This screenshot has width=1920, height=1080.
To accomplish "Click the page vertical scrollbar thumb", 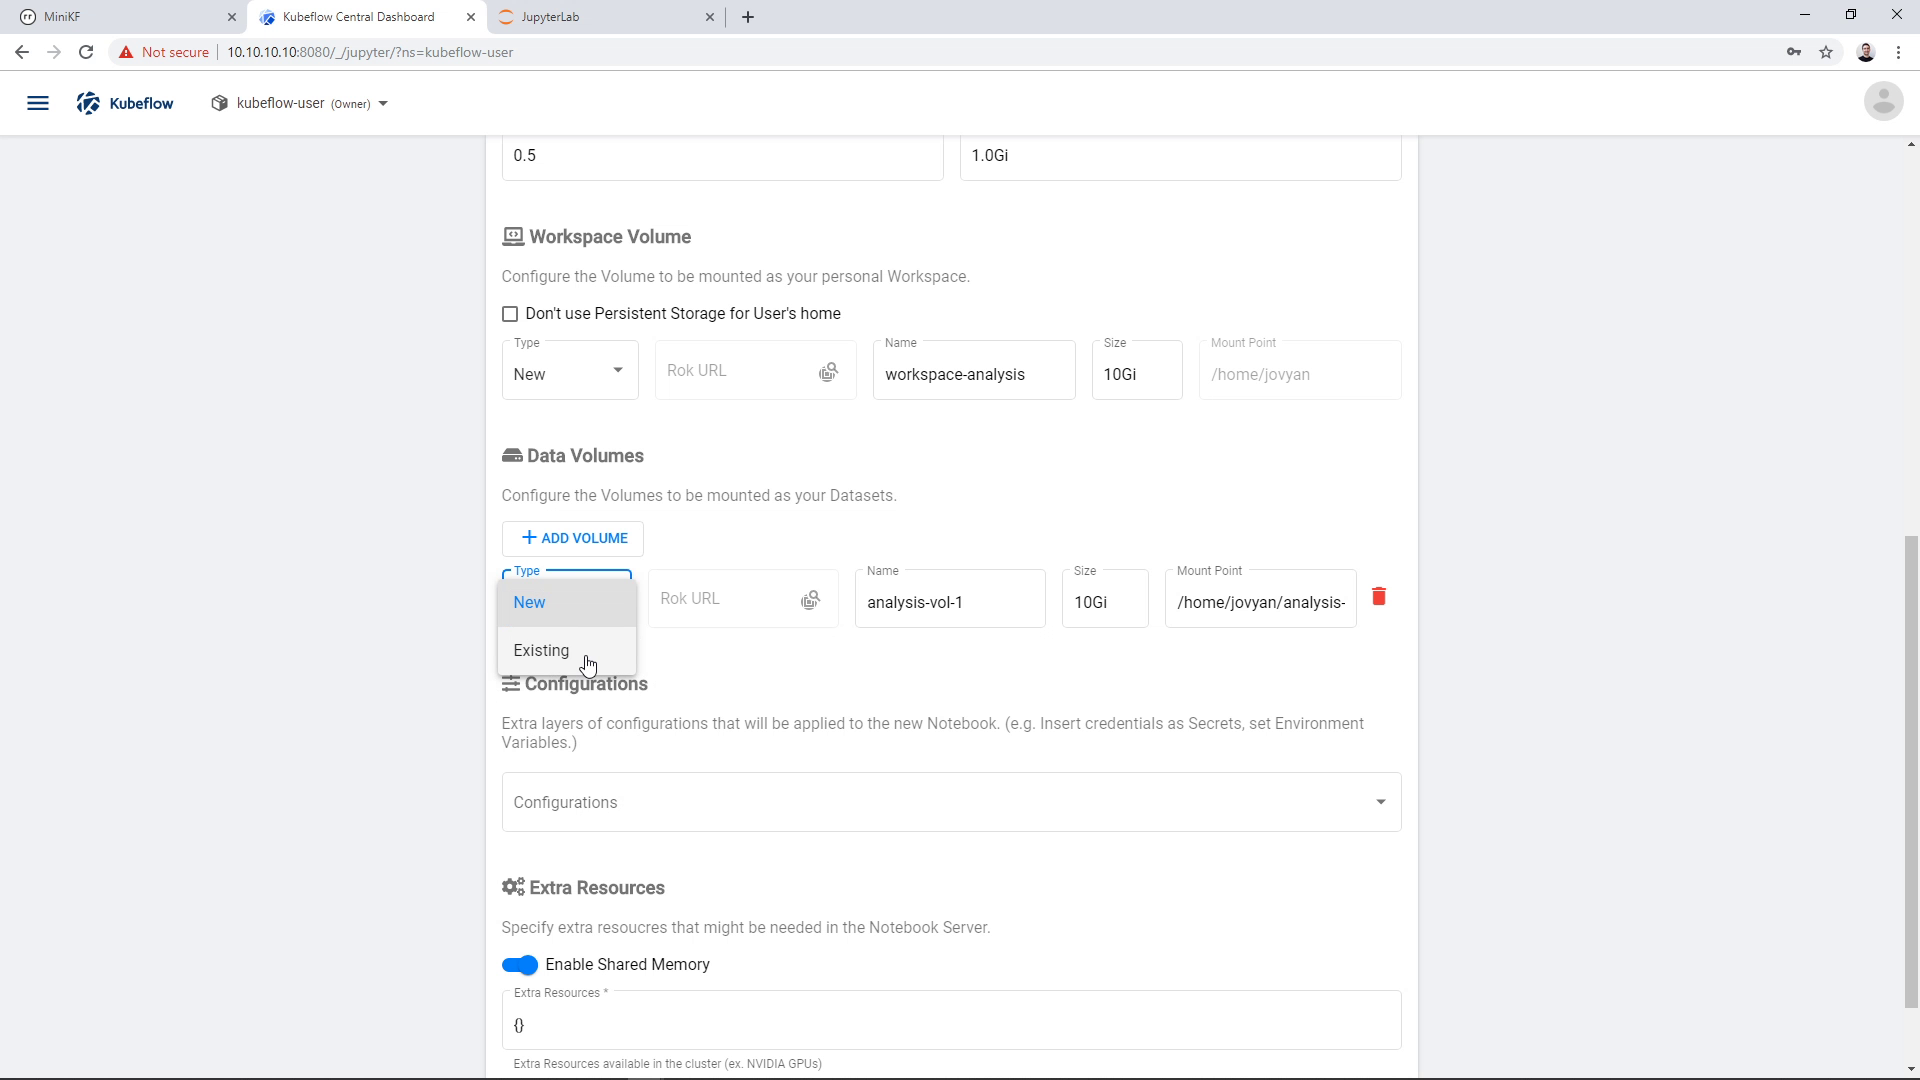I will 1911,772.
